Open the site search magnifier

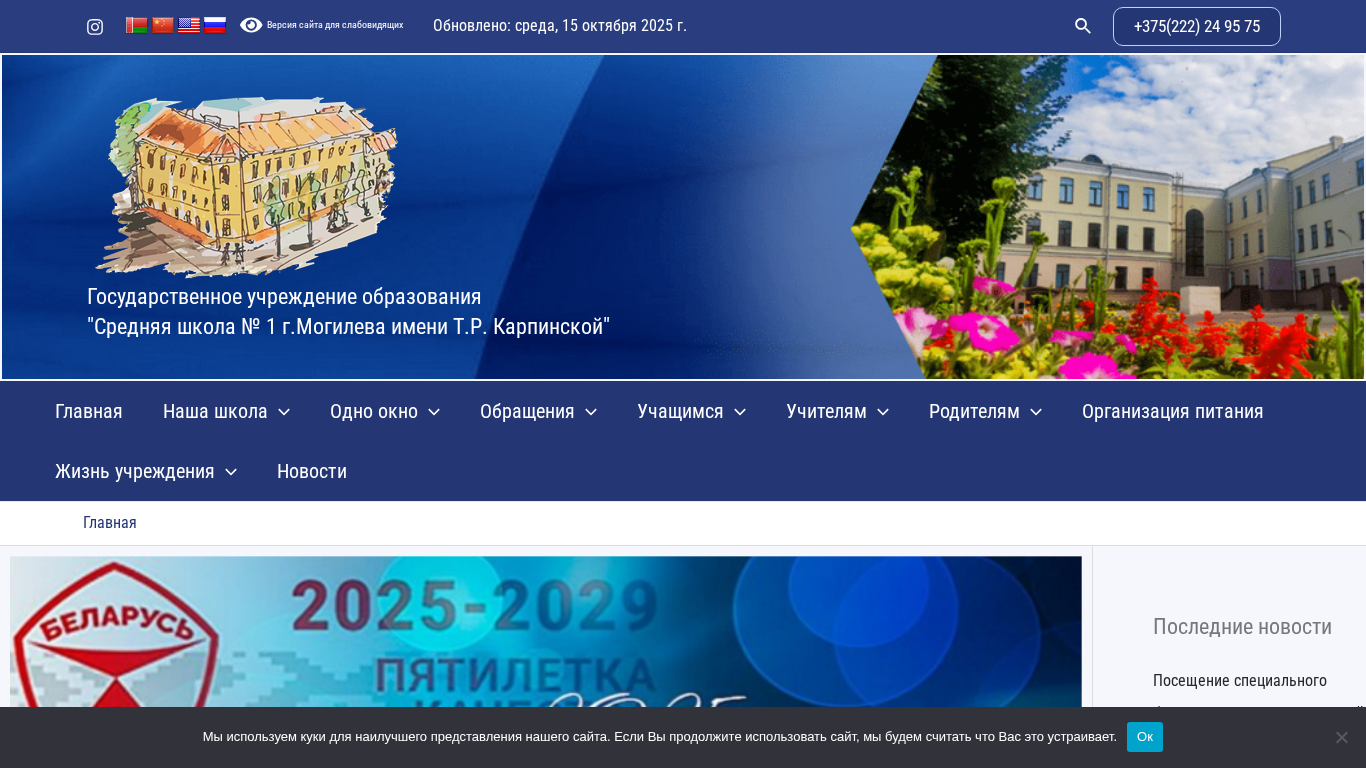point(1083,26)
